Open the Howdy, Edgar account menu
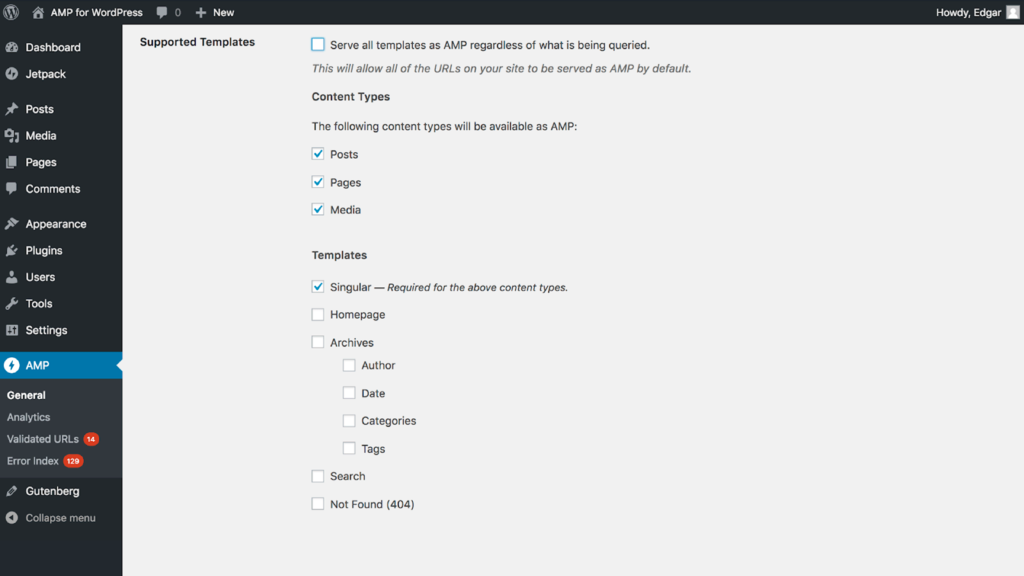This screenshot has width=1024, height=576. pos(967,12)
